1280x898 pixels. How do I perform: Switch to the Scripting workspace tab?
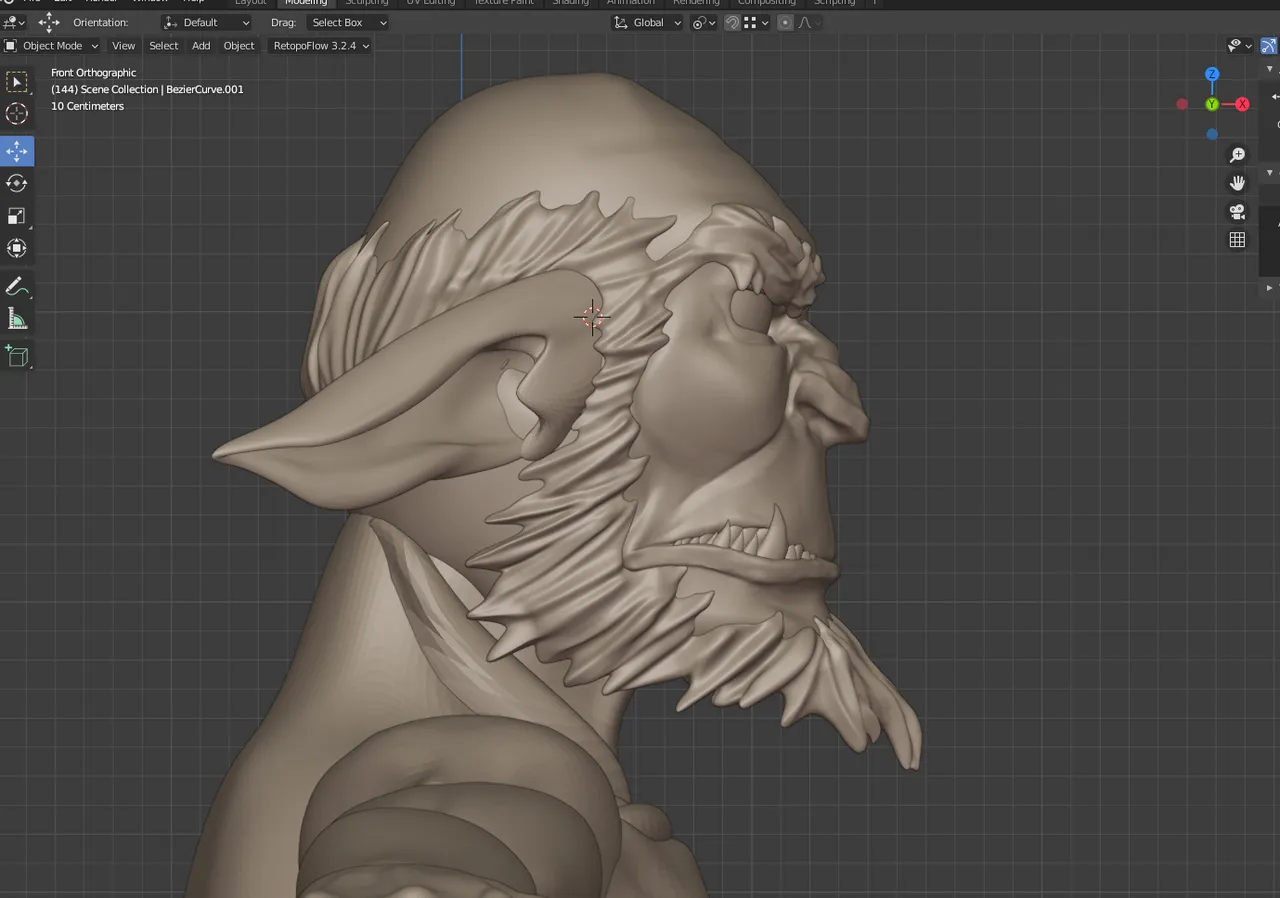pyautogui.click(x=835, y=3)
